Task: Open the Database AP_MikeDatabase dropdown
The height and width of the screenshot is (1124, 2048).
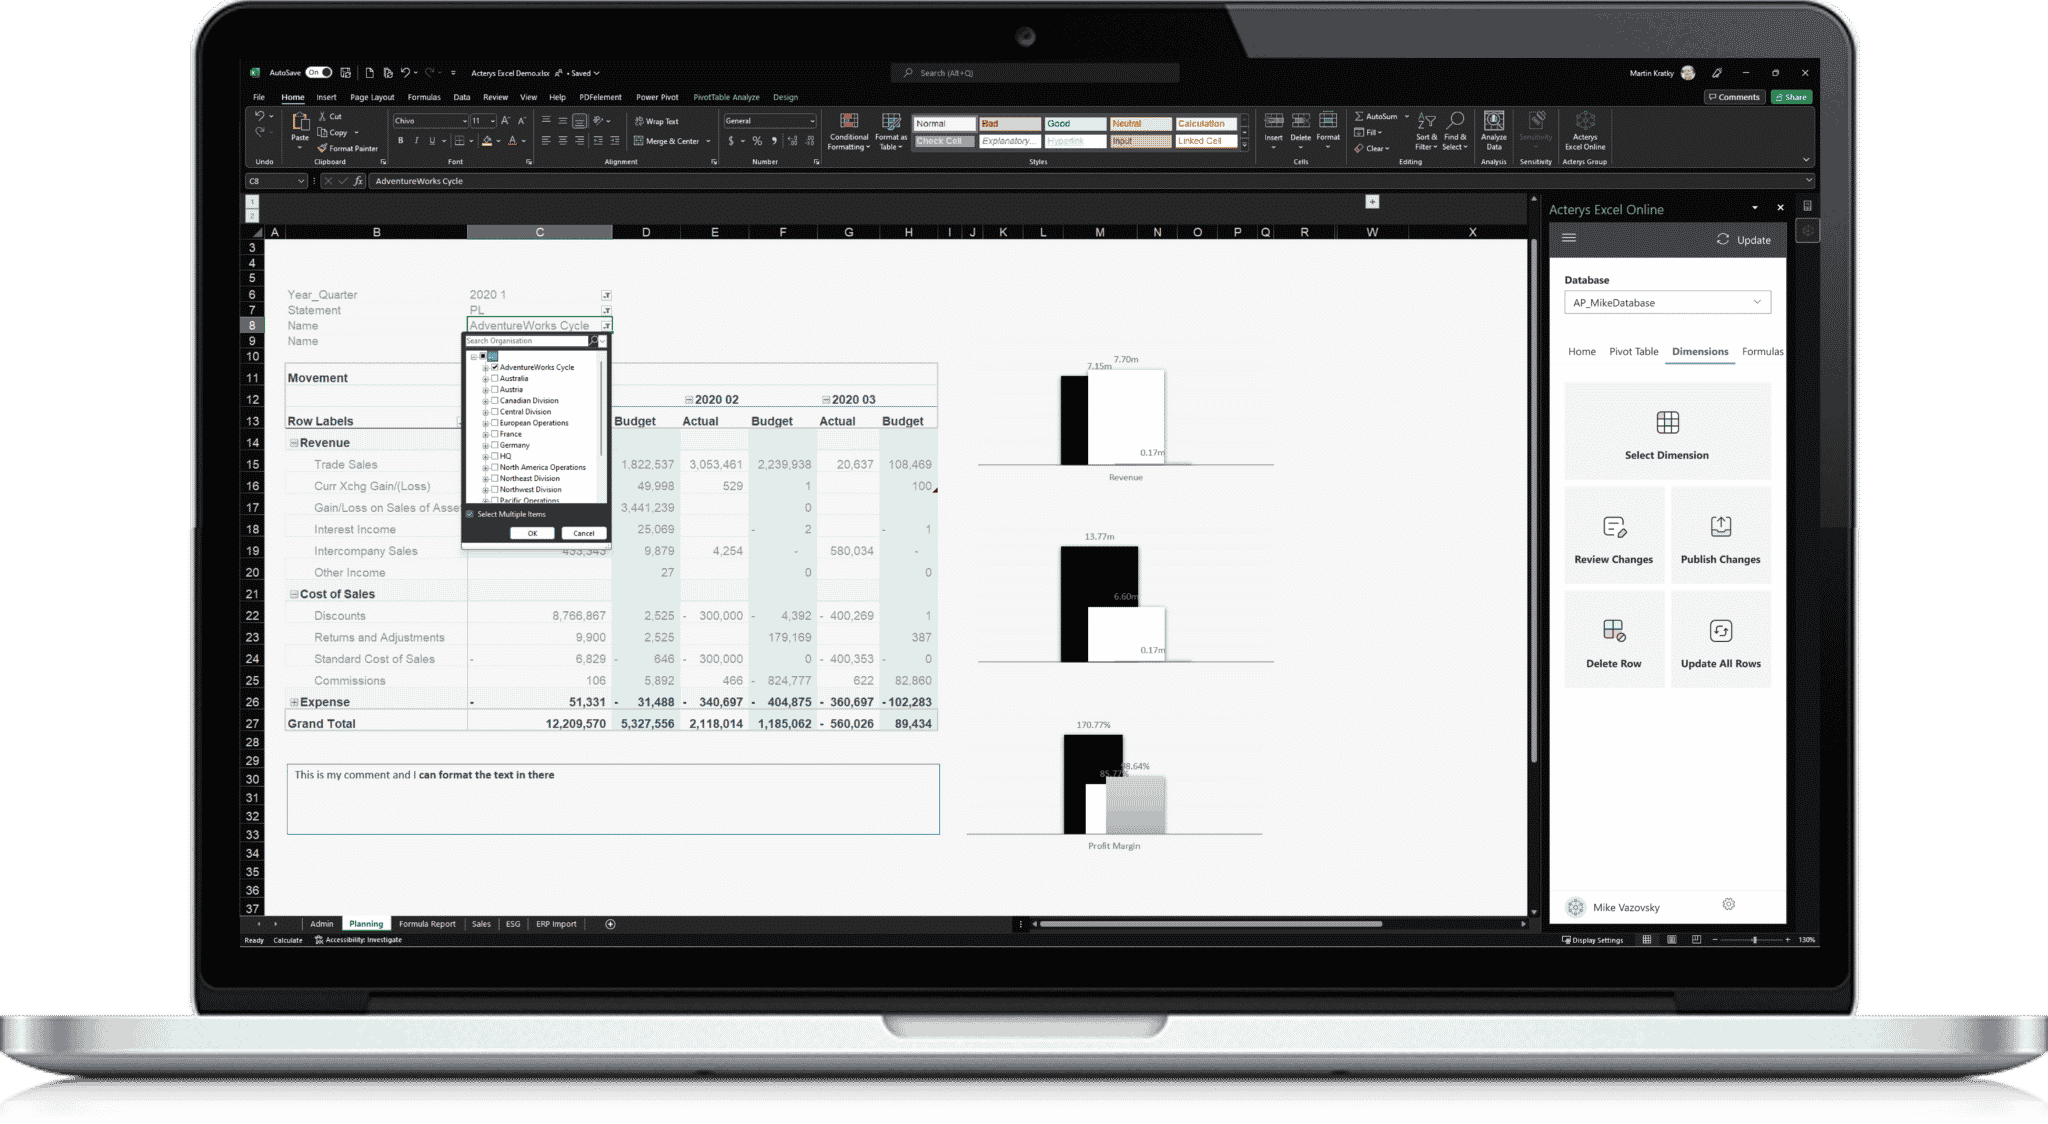Action: (1667, 302)
